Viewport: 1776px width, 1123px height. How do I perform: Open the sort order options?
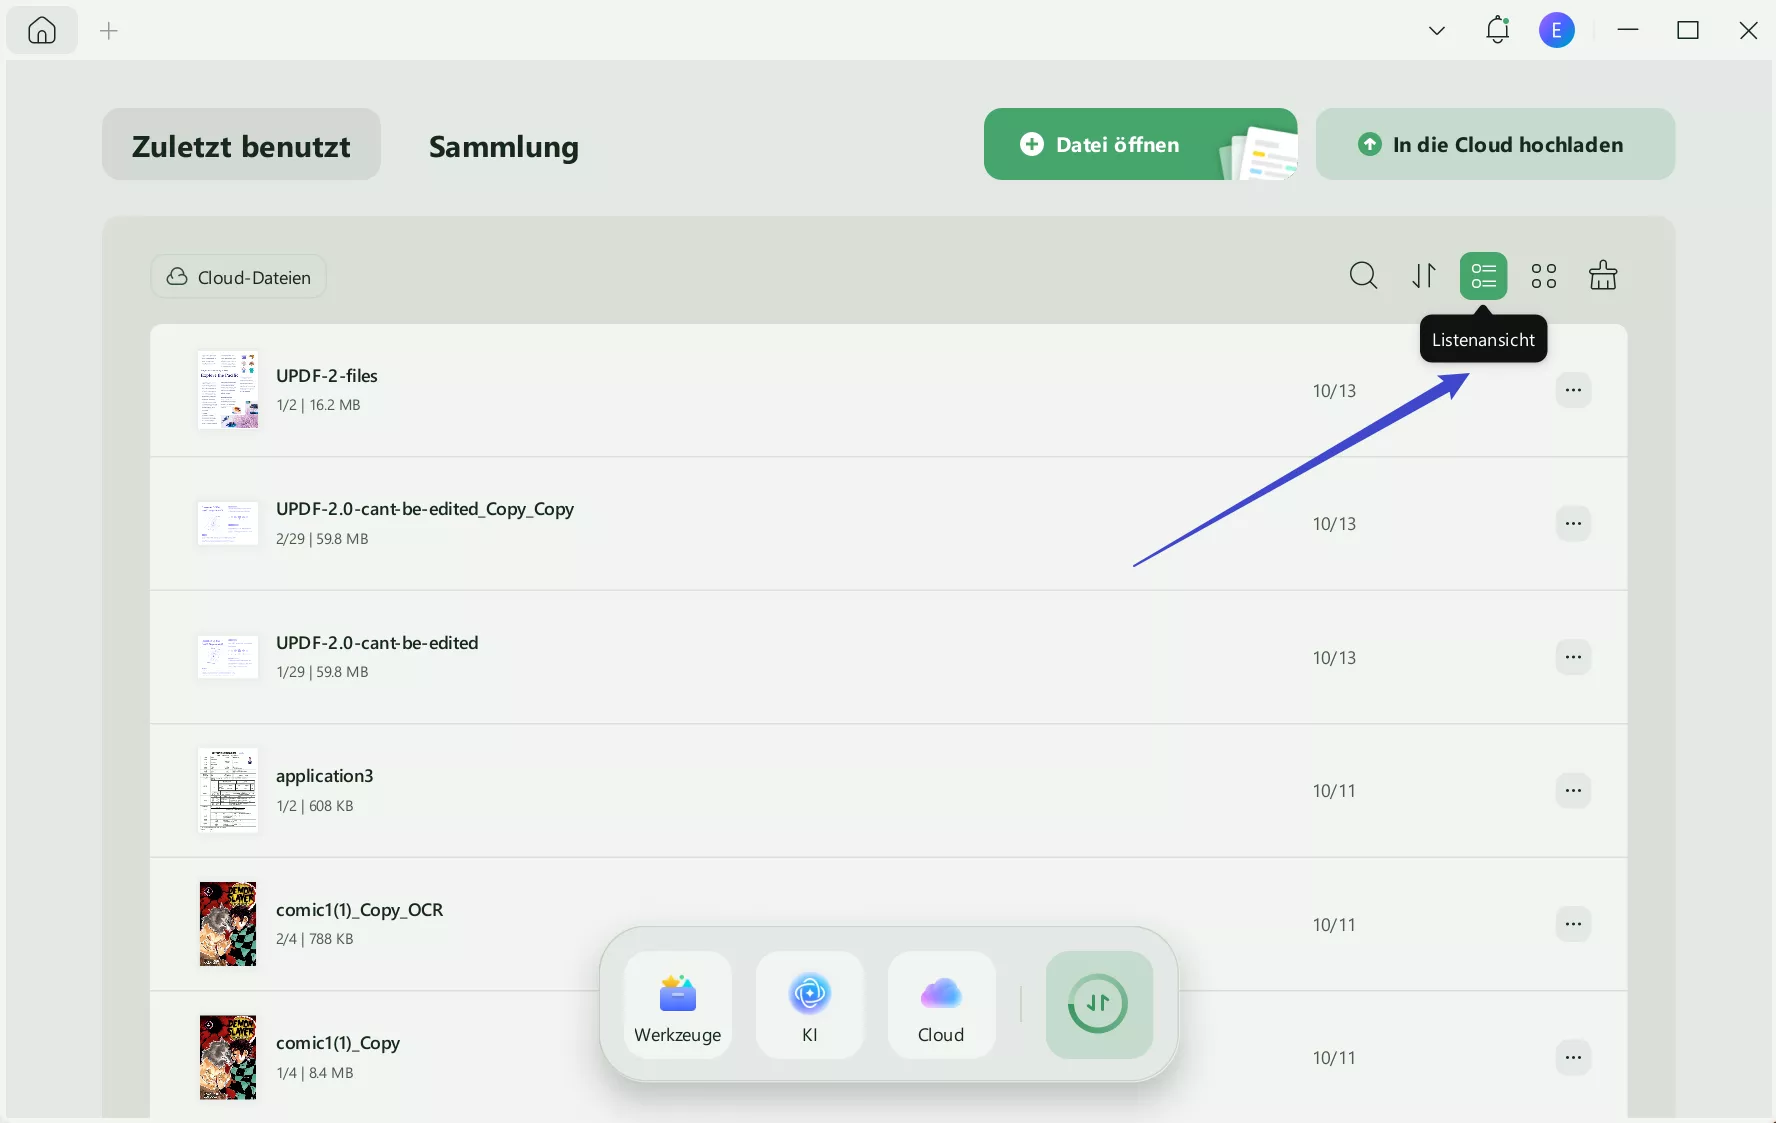1424,275
